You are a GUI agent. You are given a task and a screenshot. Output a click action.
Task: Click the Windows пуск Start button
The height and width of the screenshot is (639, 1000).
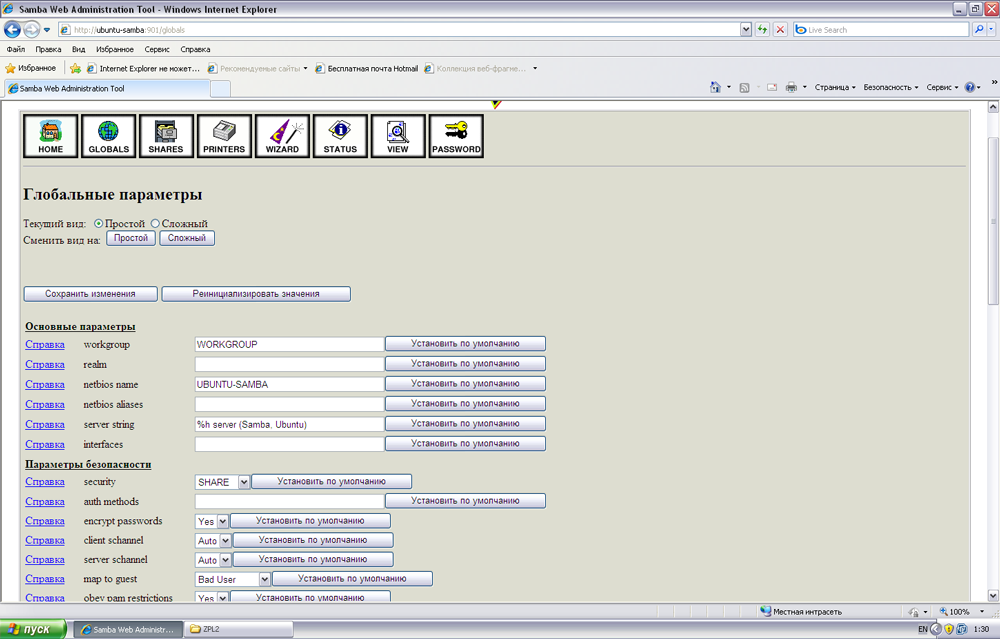tap(35, 629)
